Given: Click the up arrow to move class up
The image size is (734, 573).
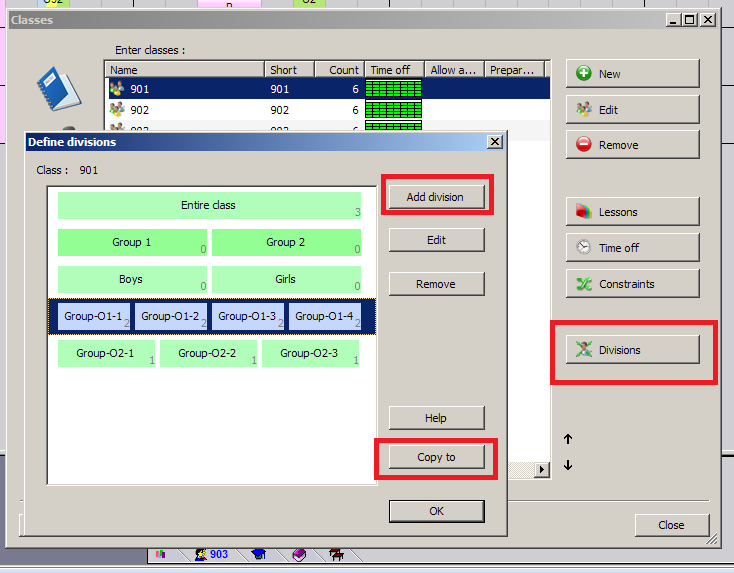Looking at the screenshot, I should click(x=568, y=439).
